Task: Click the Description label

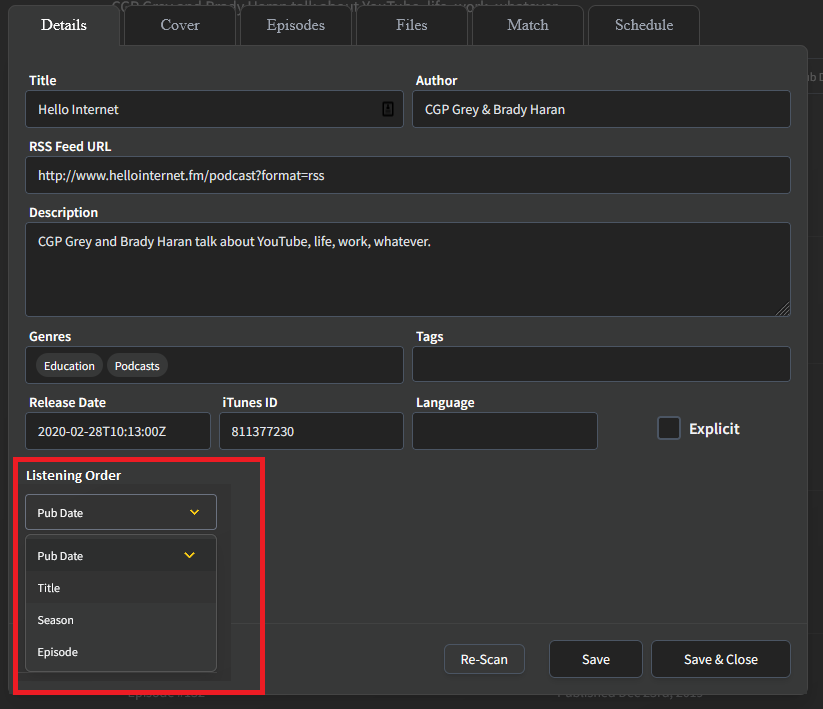Action: [64, 213]
